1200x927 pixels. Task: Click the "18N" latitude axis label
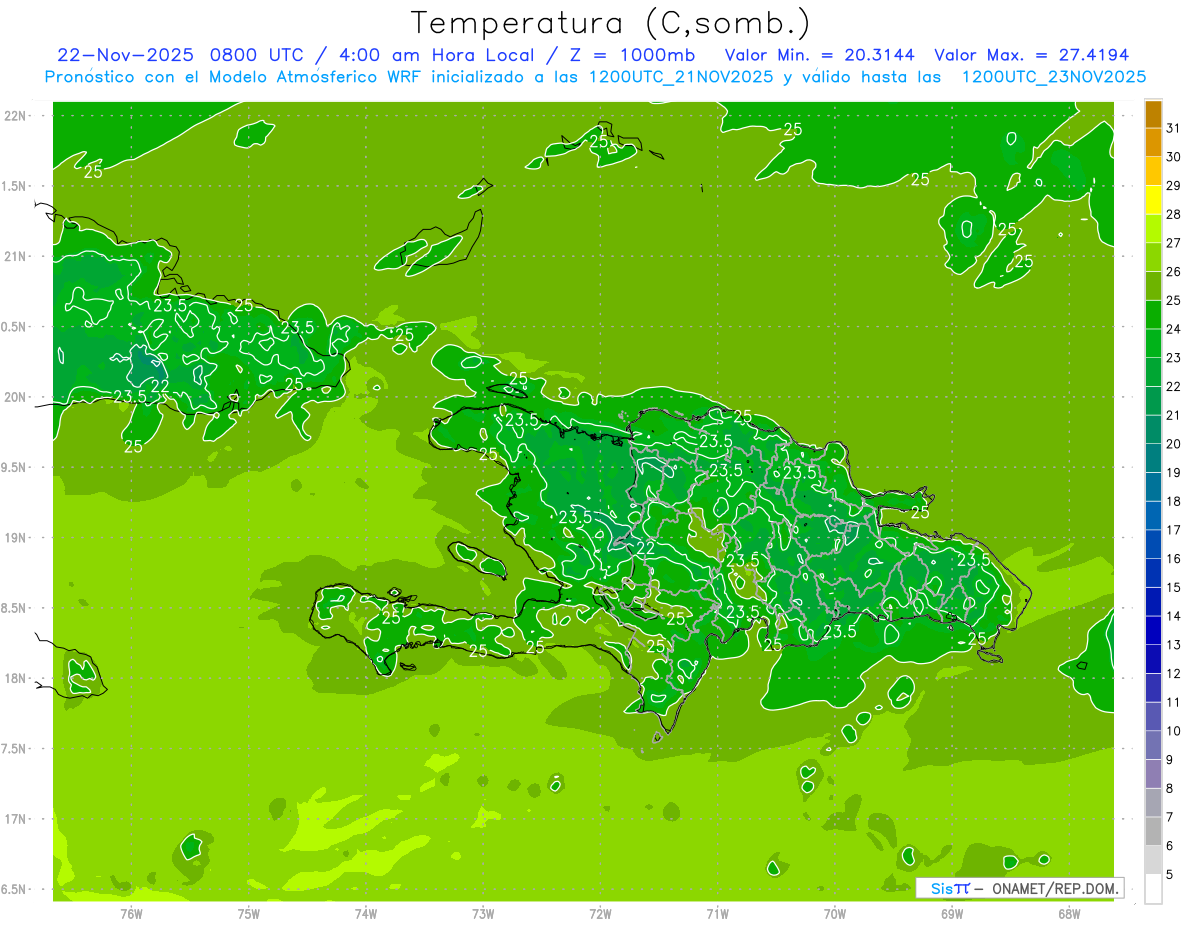click(16, 678)
